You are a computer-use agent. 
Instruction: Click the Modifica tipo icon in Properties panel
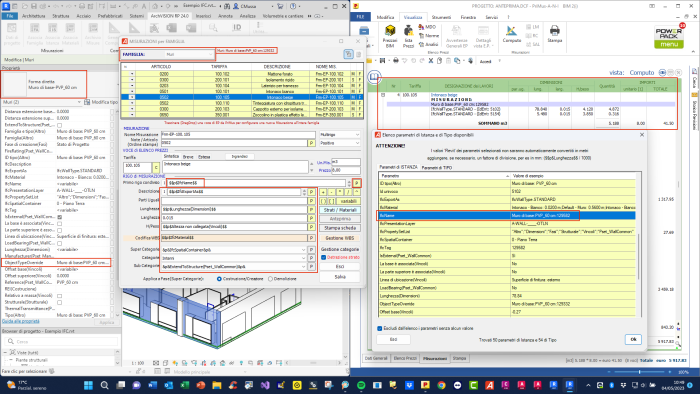[x=87, y=102]
